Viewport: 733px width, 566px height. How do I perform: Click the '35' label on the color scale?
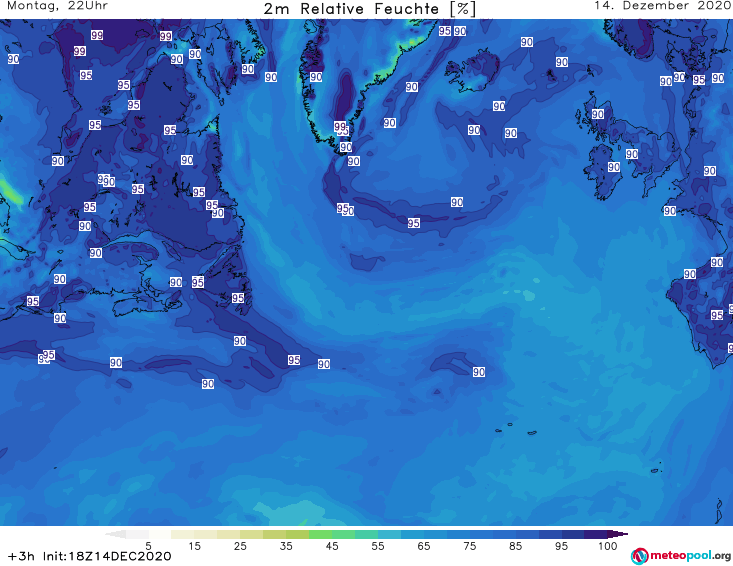[x=286, y=546]
